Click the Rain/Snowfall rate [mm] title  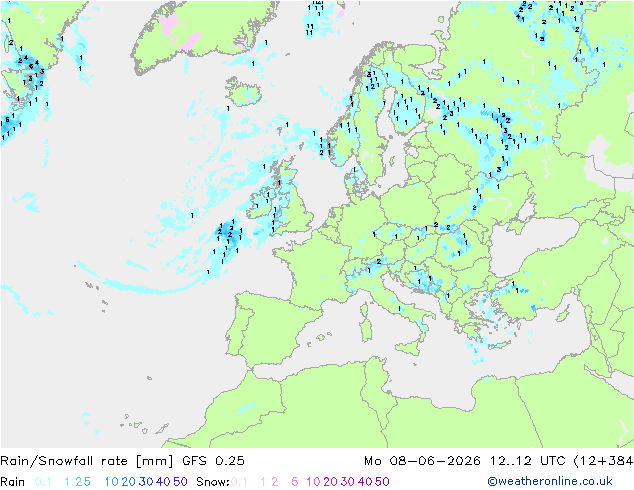[87, 460]
